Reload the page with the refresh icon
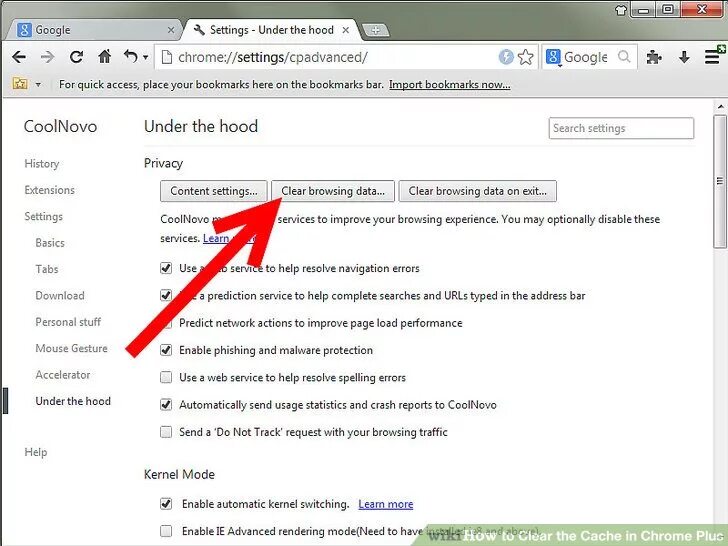Image resolution: width=728 pixels, height=546 pixels. click(x=76, y=57)
